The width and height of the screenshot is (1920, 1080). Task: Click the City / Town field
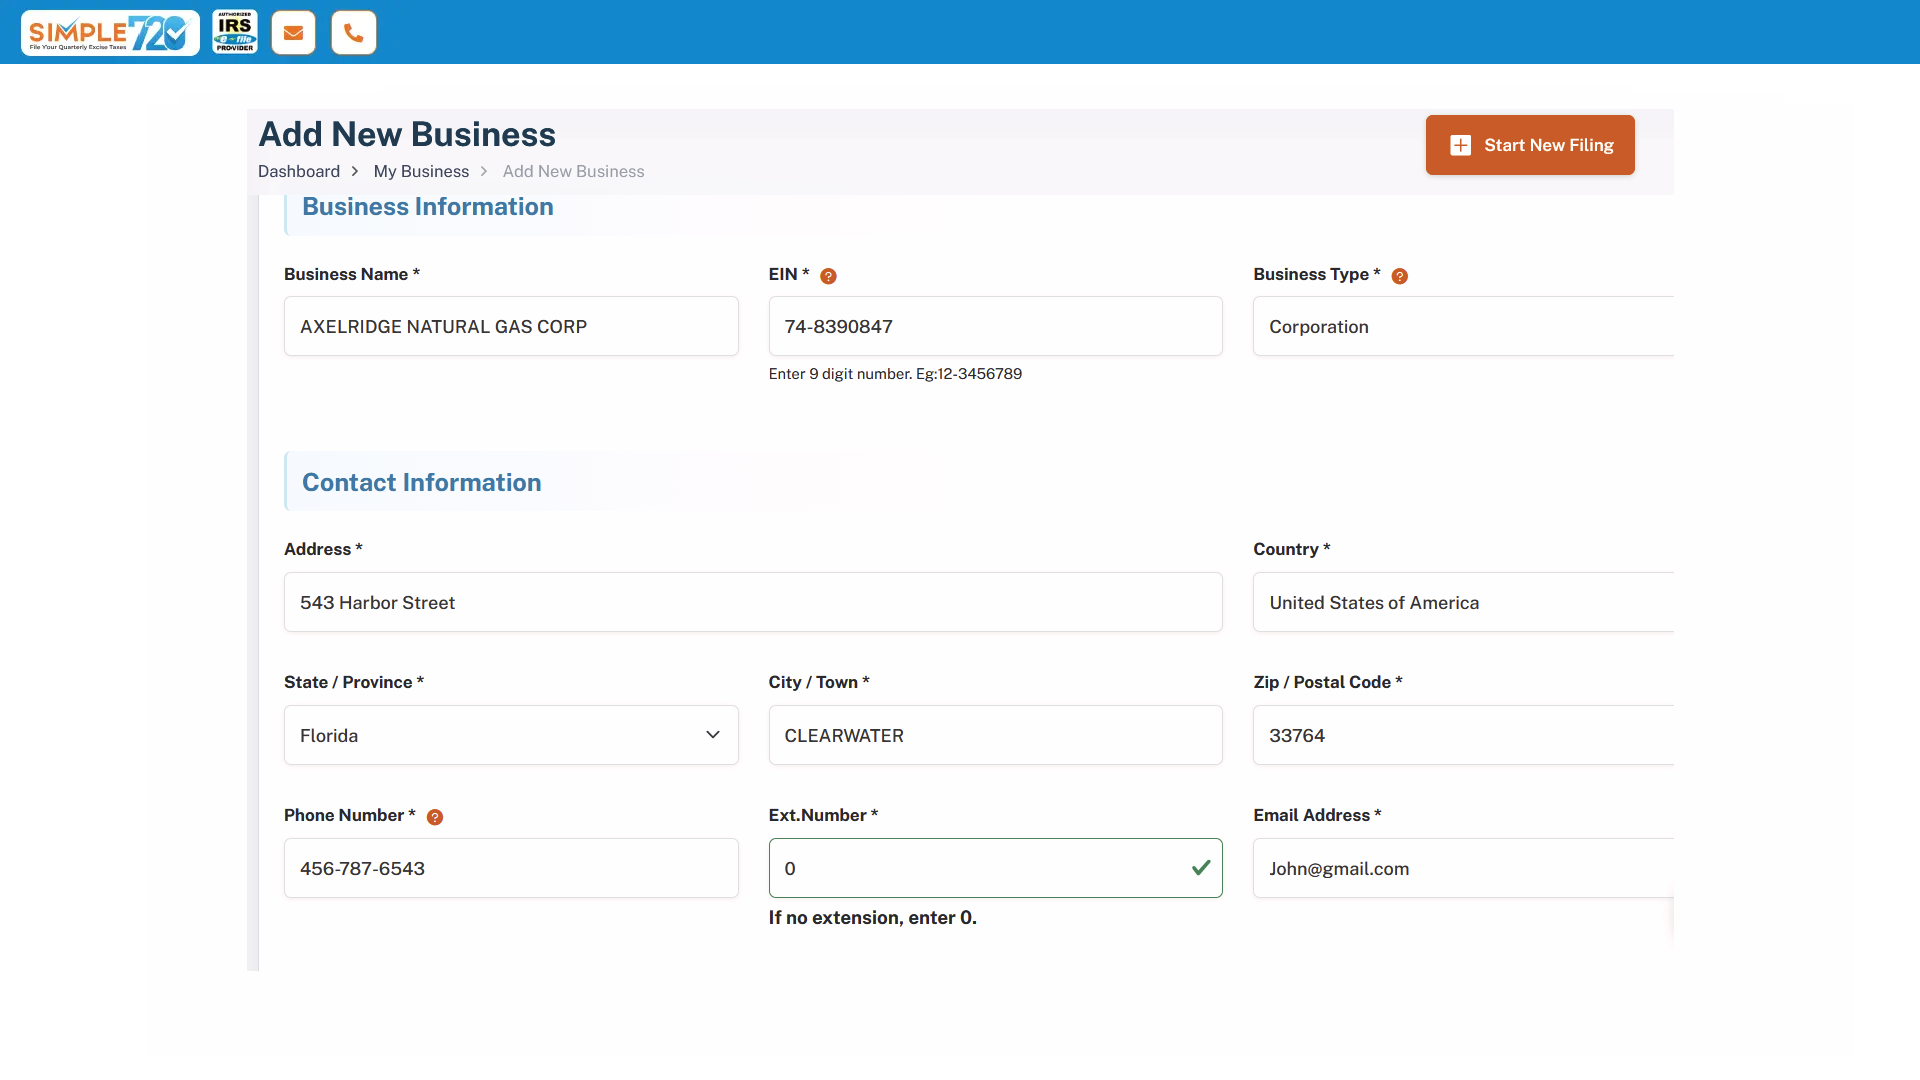(x=995, y=735)
